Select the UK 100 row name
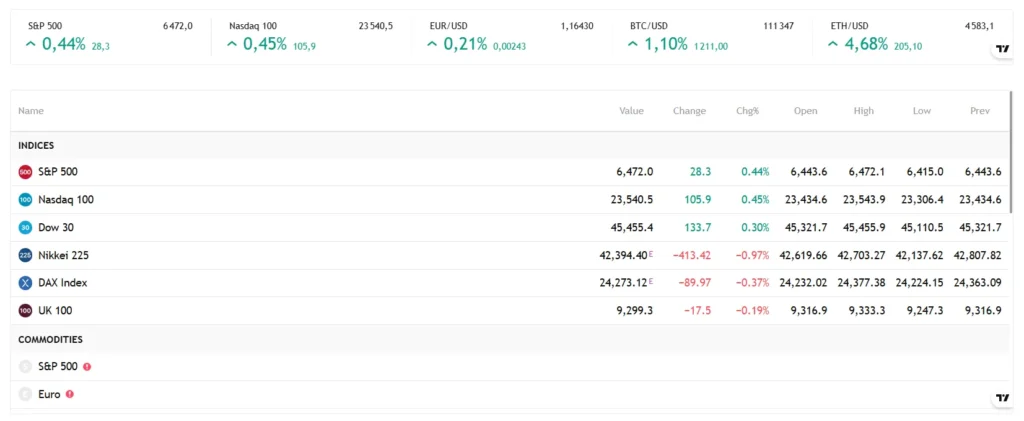This screenshot has height=421, width=1024. point(55,311)
